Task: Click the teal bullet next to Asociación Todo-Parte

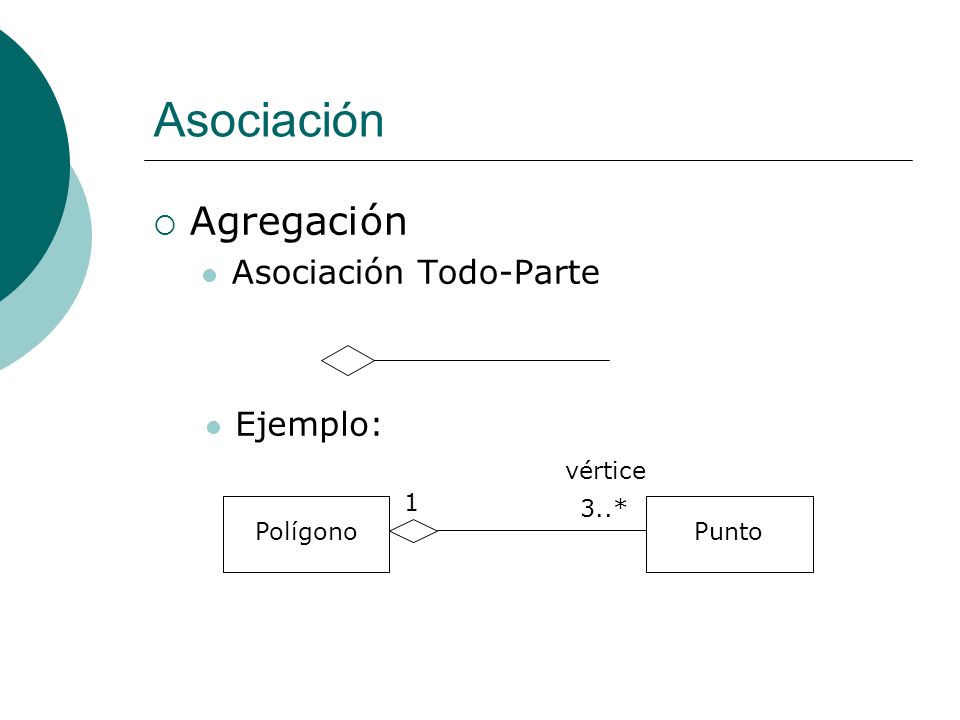Action: pos(209,275)
